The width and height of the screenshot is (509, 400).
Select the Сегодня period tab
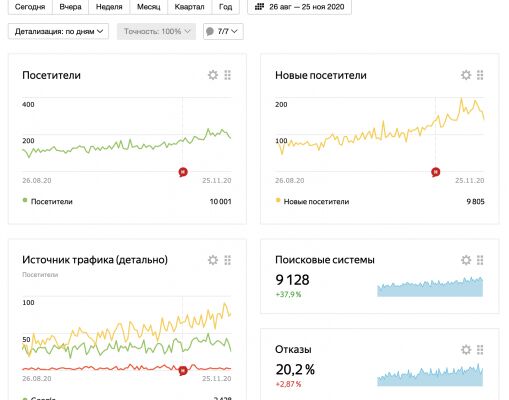click(x=30, y=7)
